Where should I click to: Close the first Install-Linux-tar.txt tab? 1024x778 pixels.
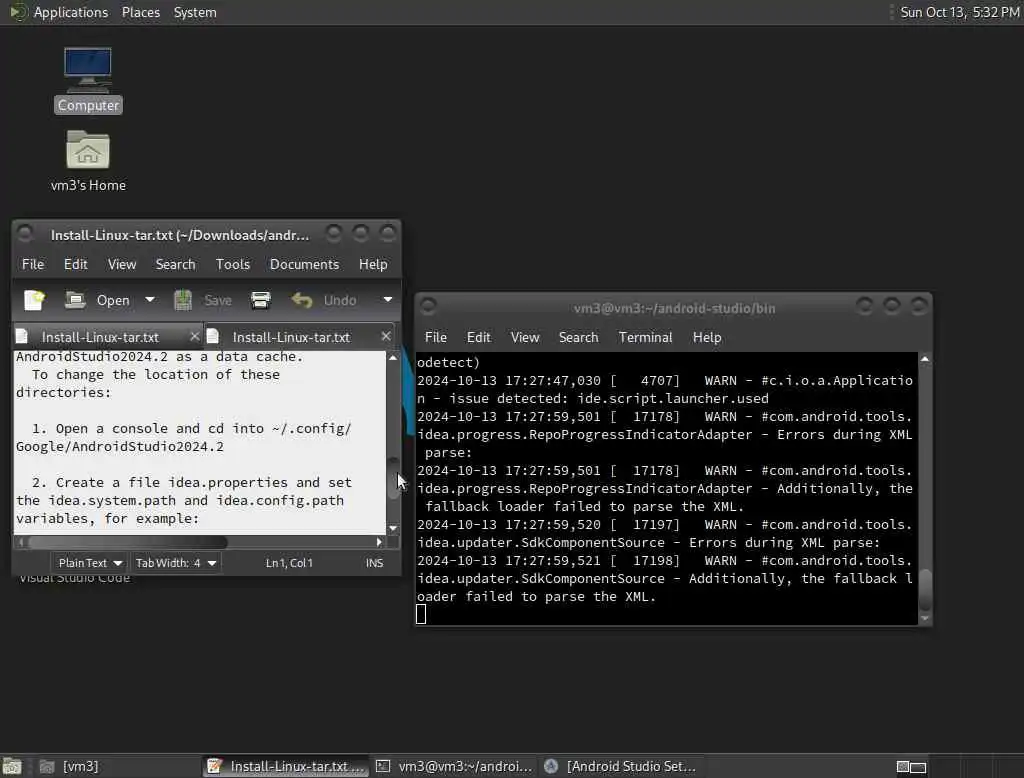coord(194,336)
